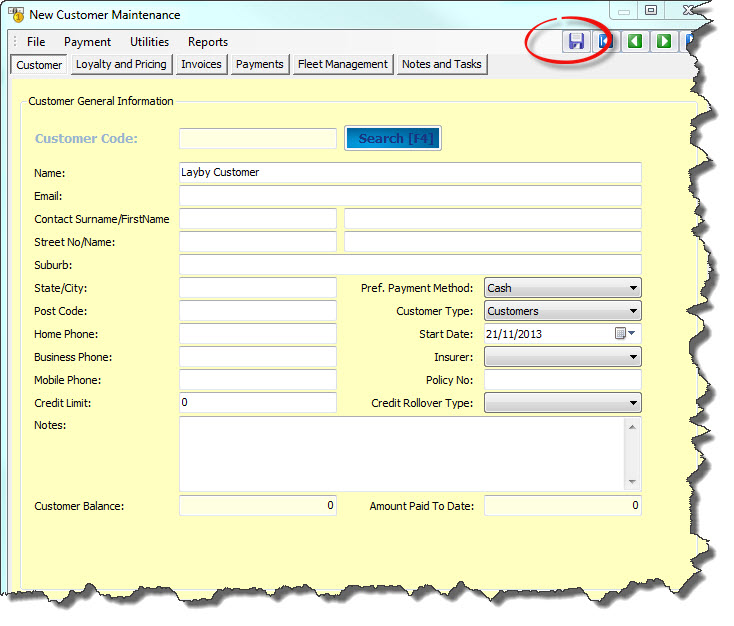Click the 'Customer Code:' label
This screenshot has width=734, height=626.
pyautogui.click(x=86, y=138)
